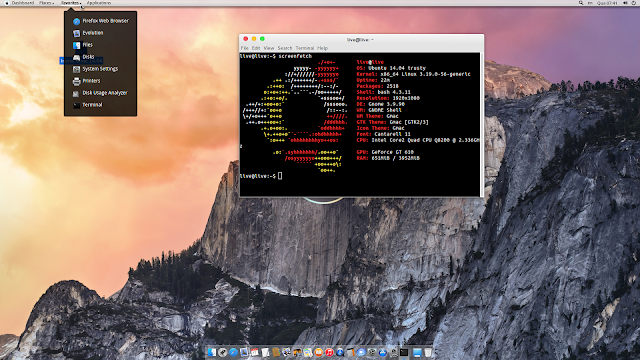The width and height of the screenshot is (640, 360).
Task: Open the Dashboard from the top bar
Action: [23, 3]
